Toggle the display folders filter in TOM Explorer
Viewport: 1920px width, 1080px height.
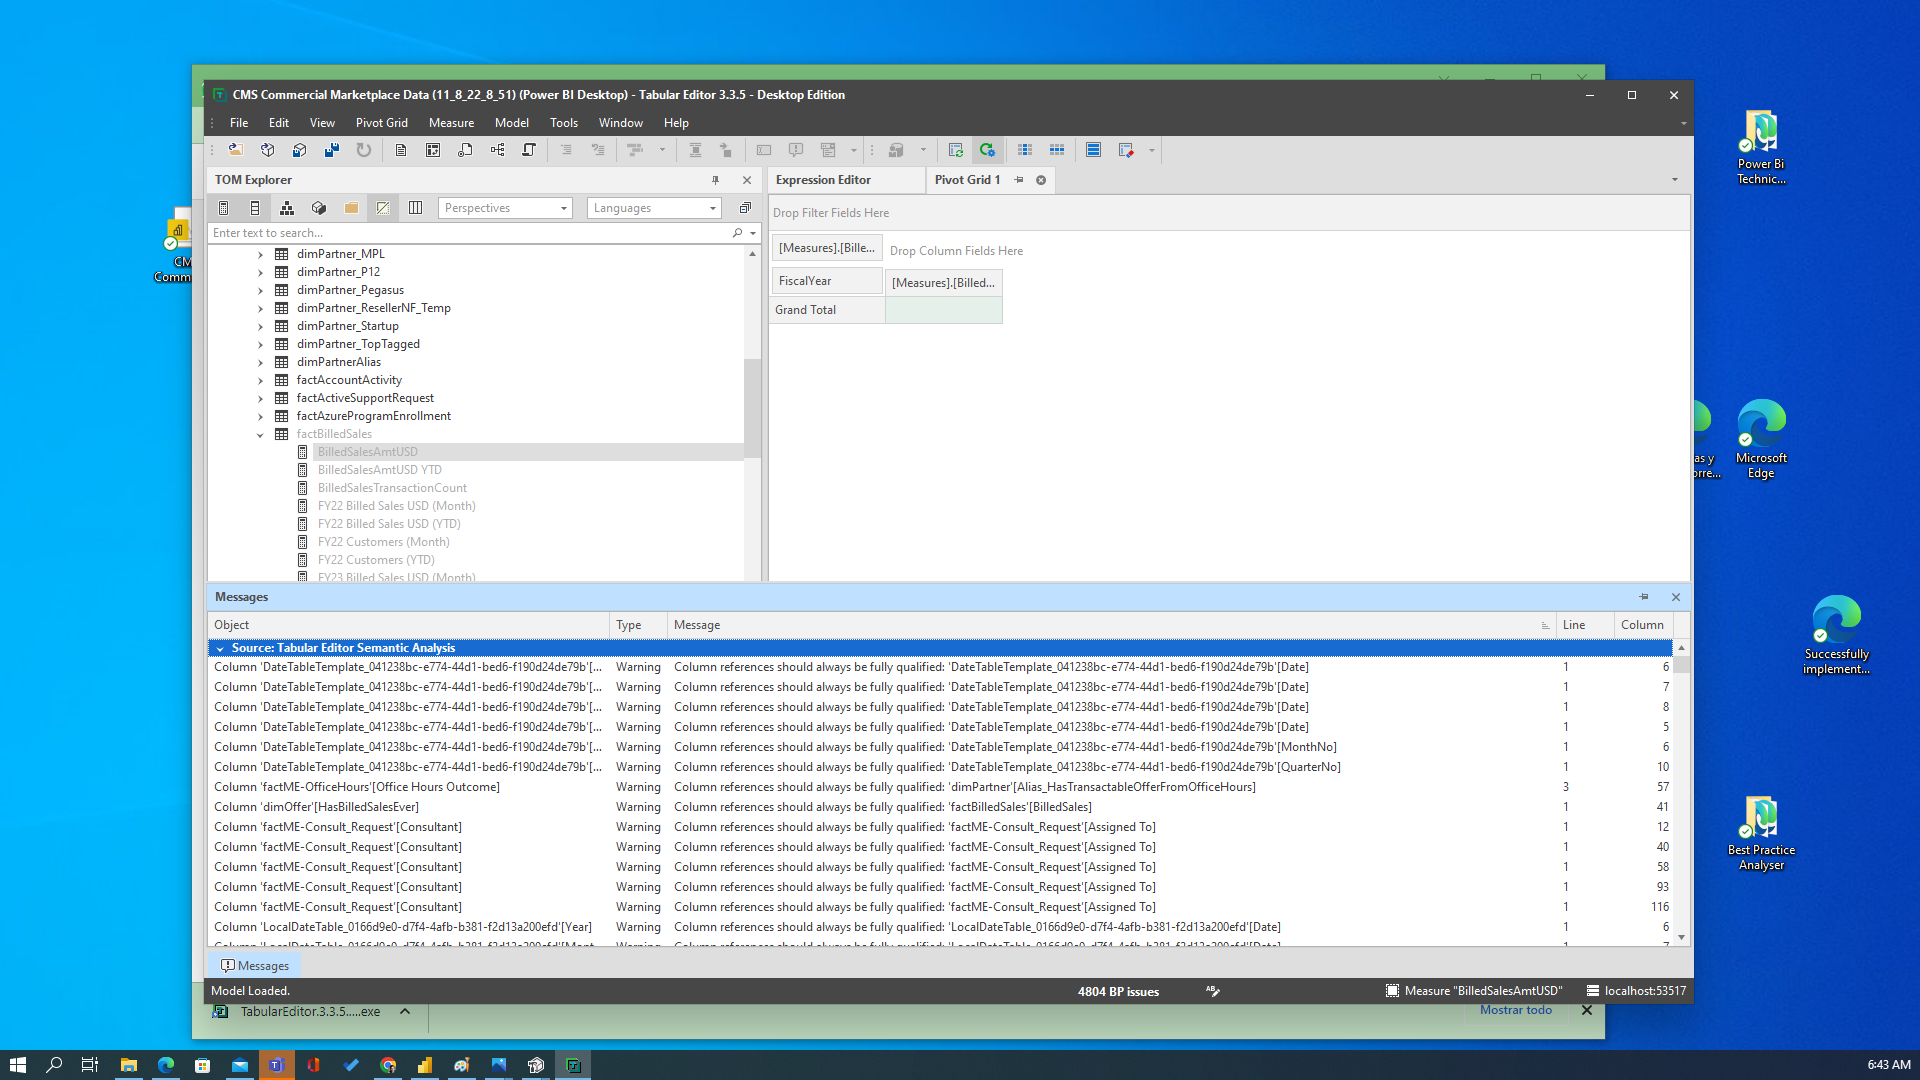(x=351, y=207)
